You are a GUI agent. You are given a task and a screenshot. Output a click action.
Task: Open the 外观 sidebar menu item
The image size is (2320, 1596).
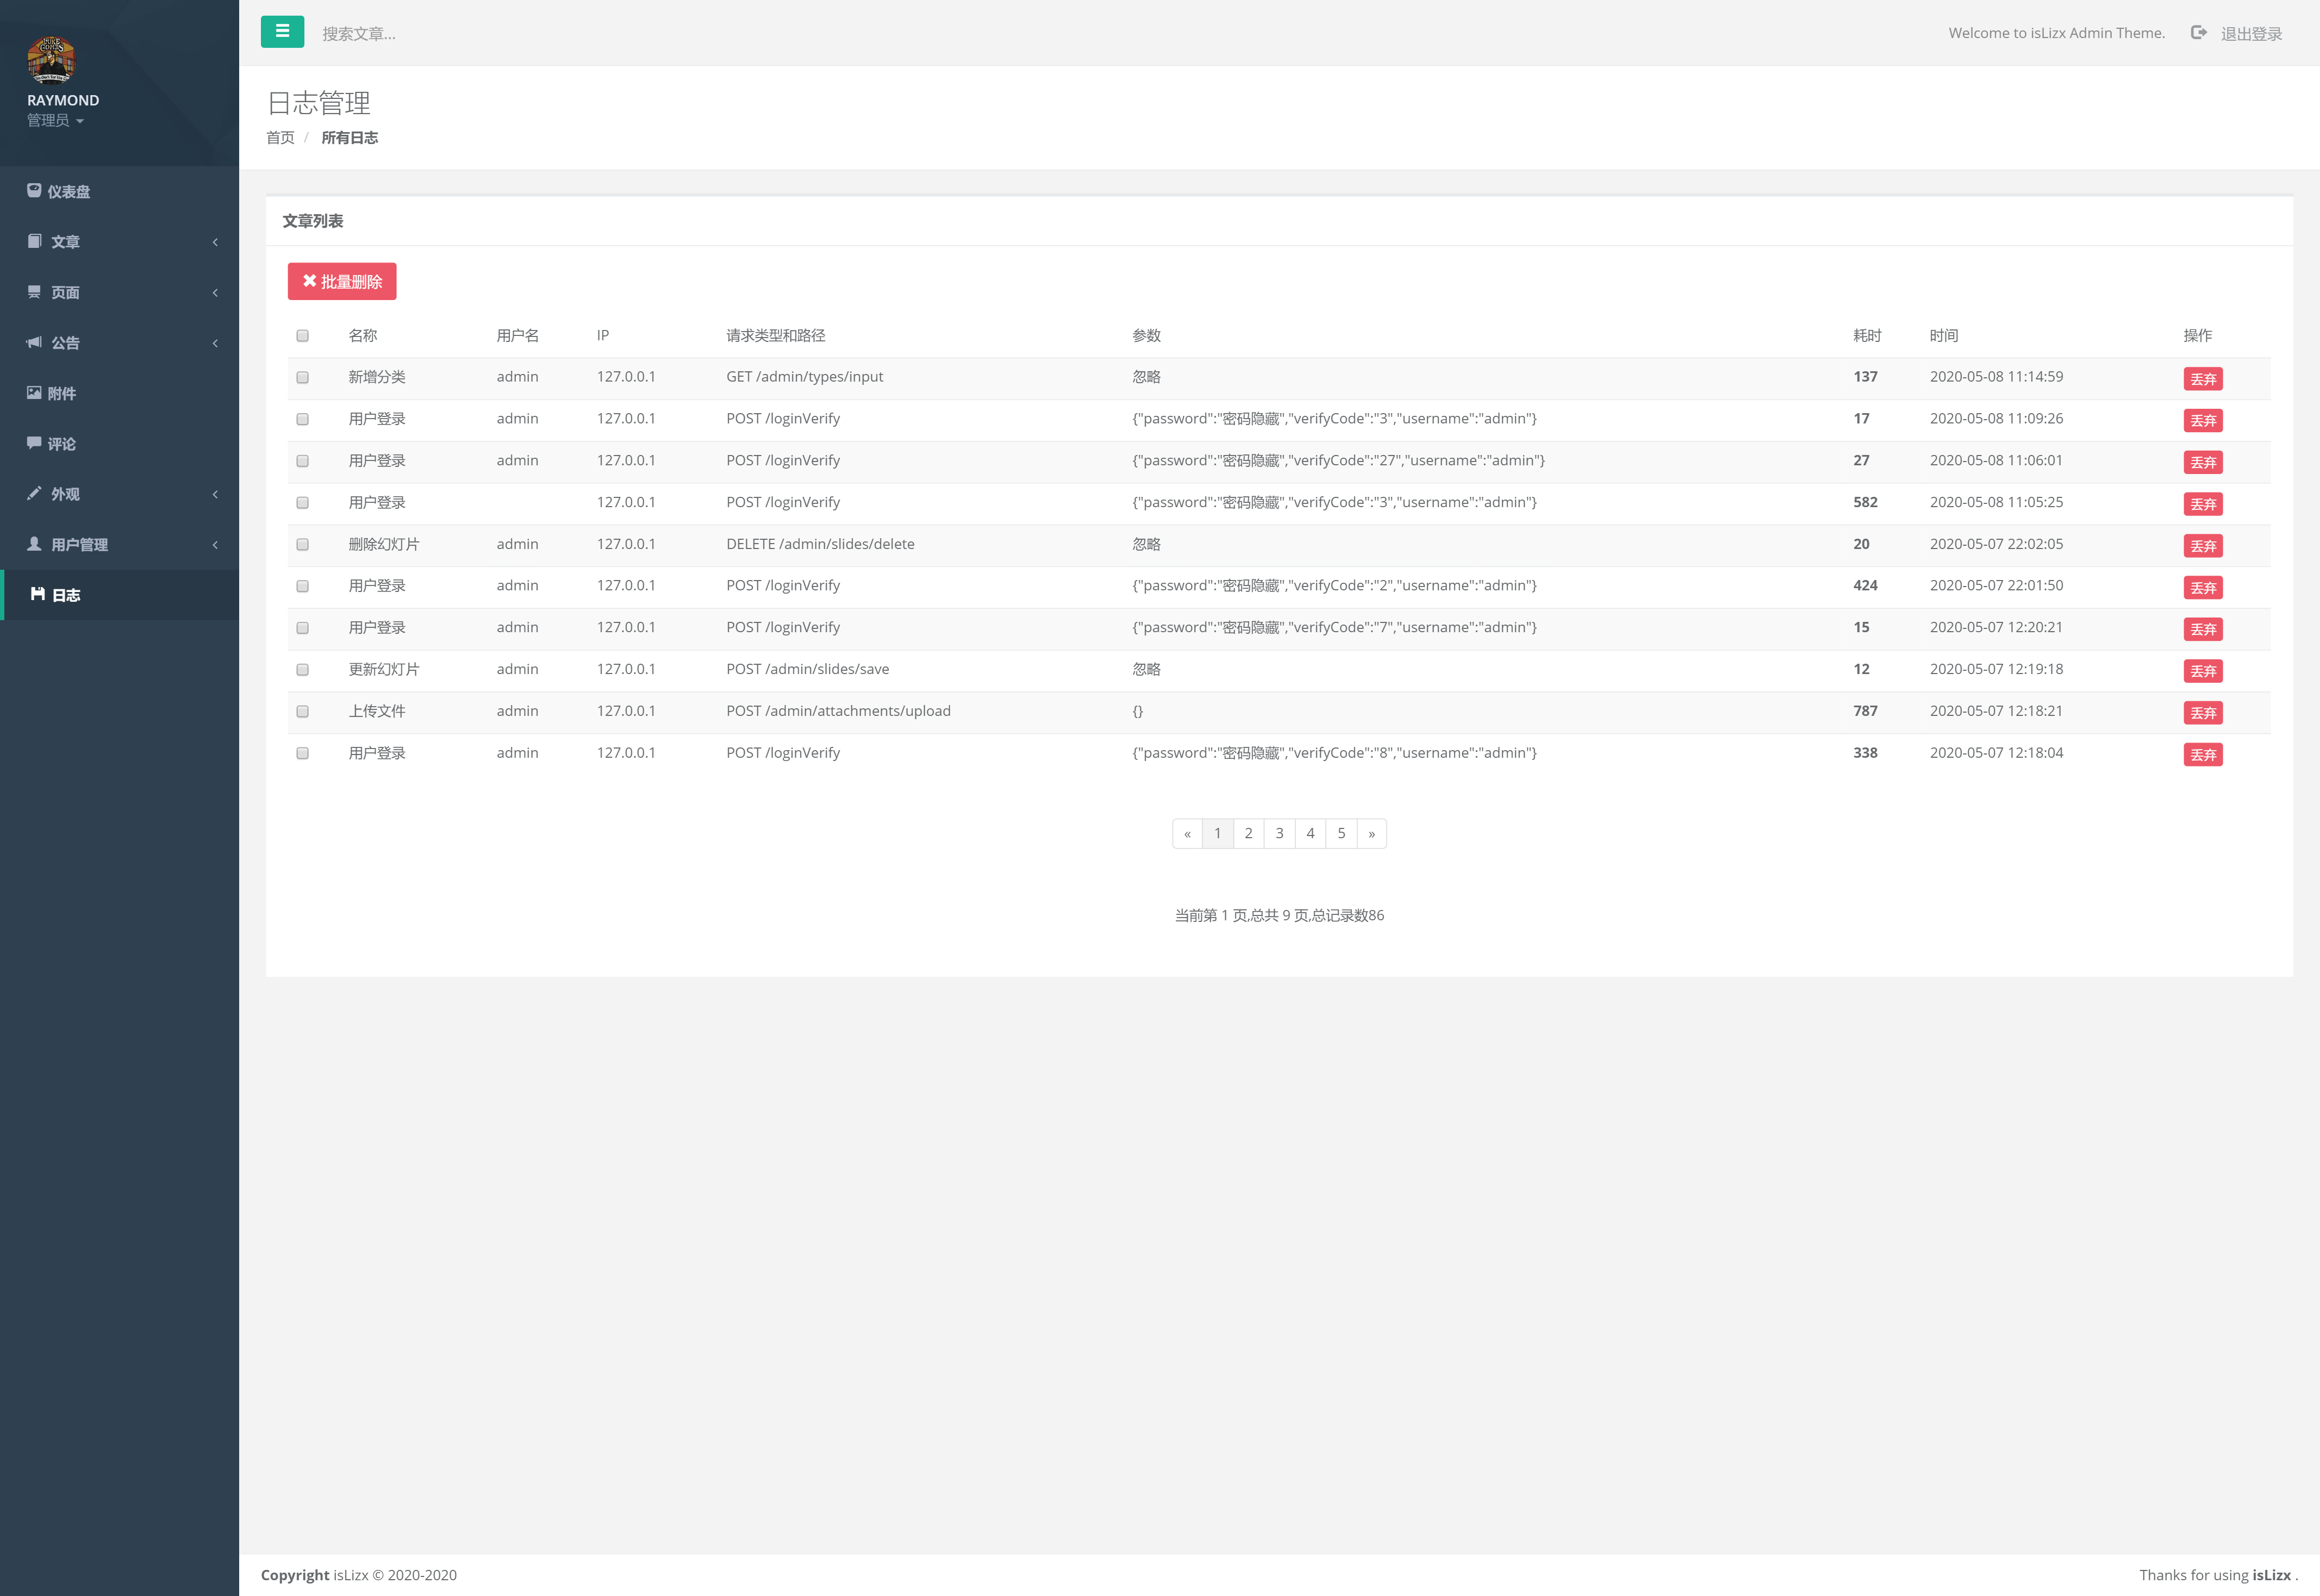[66, 494]
